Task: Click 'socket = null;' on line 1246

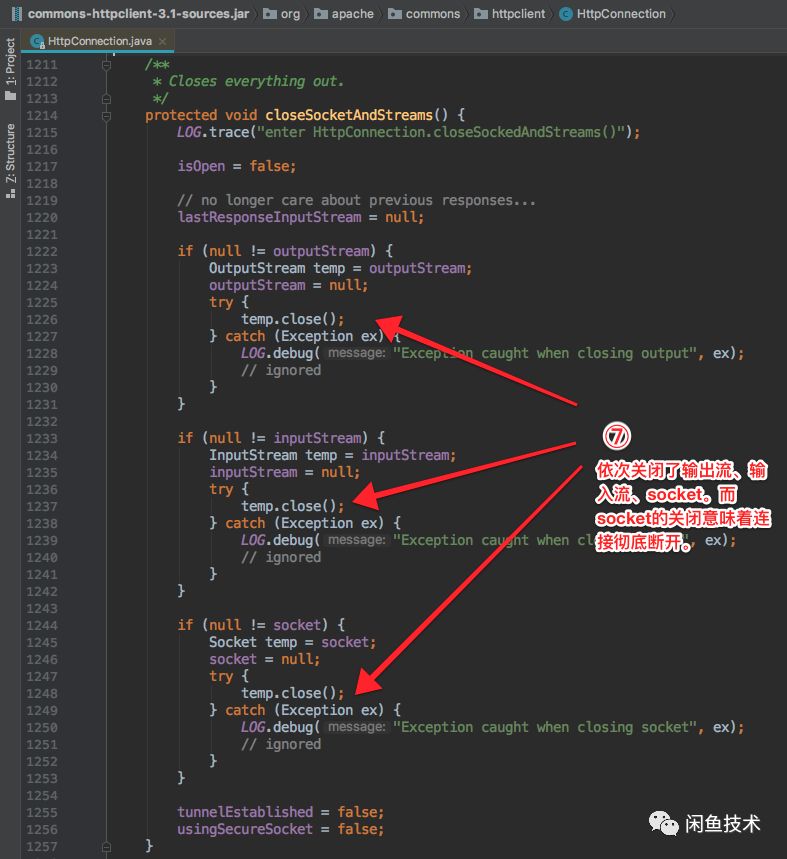Action: click(265, 659)
